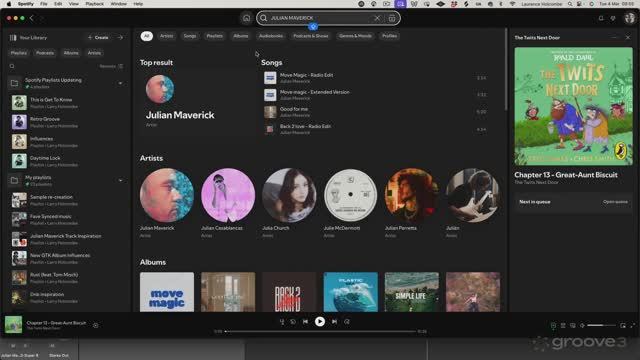Viewport: 640px width, 360px height.
Task: Open Simple Life album cover
Action: [x=411, y=292]
